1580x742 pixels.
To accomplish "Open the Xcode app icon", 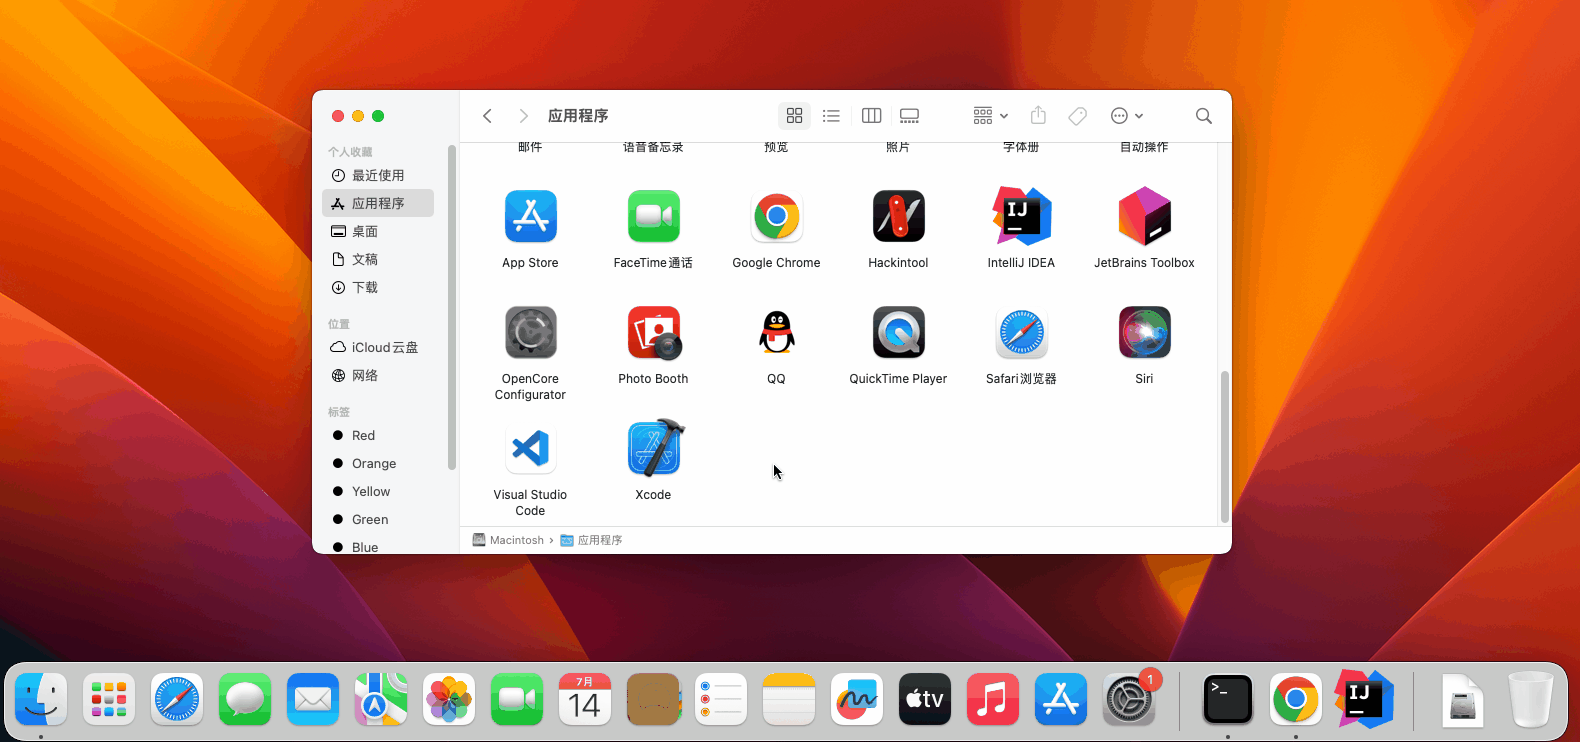I will click(654, 449).
